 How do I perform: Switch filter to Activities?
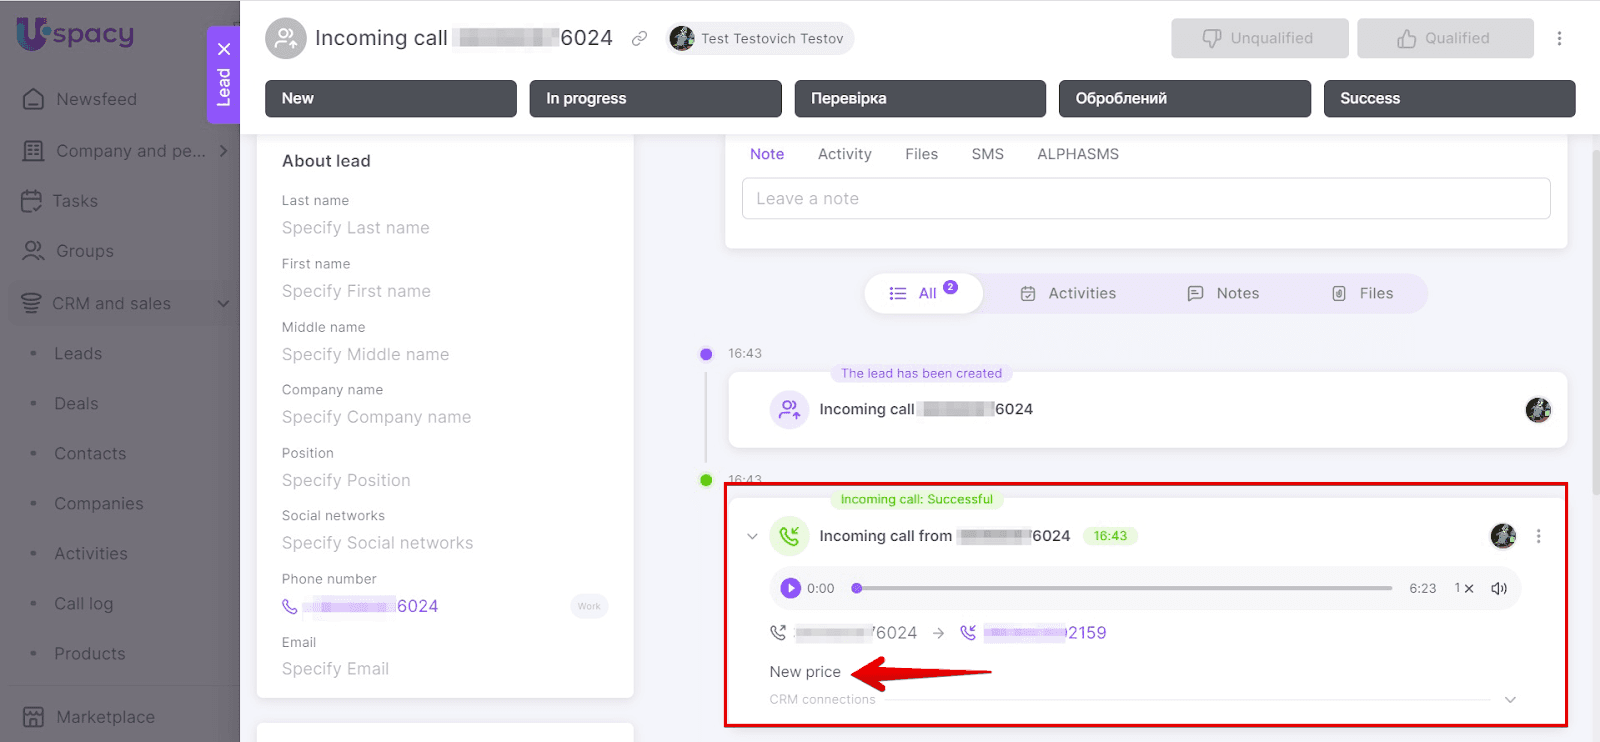point(1068,293)
